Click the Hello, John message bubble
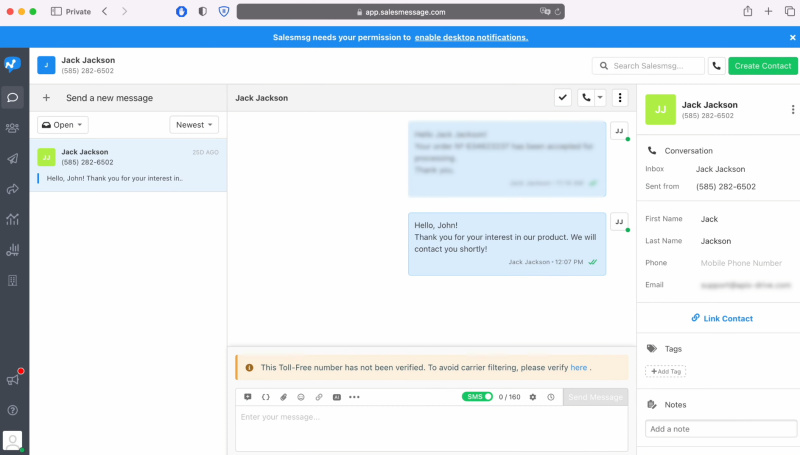 click(x=507, y=244)
